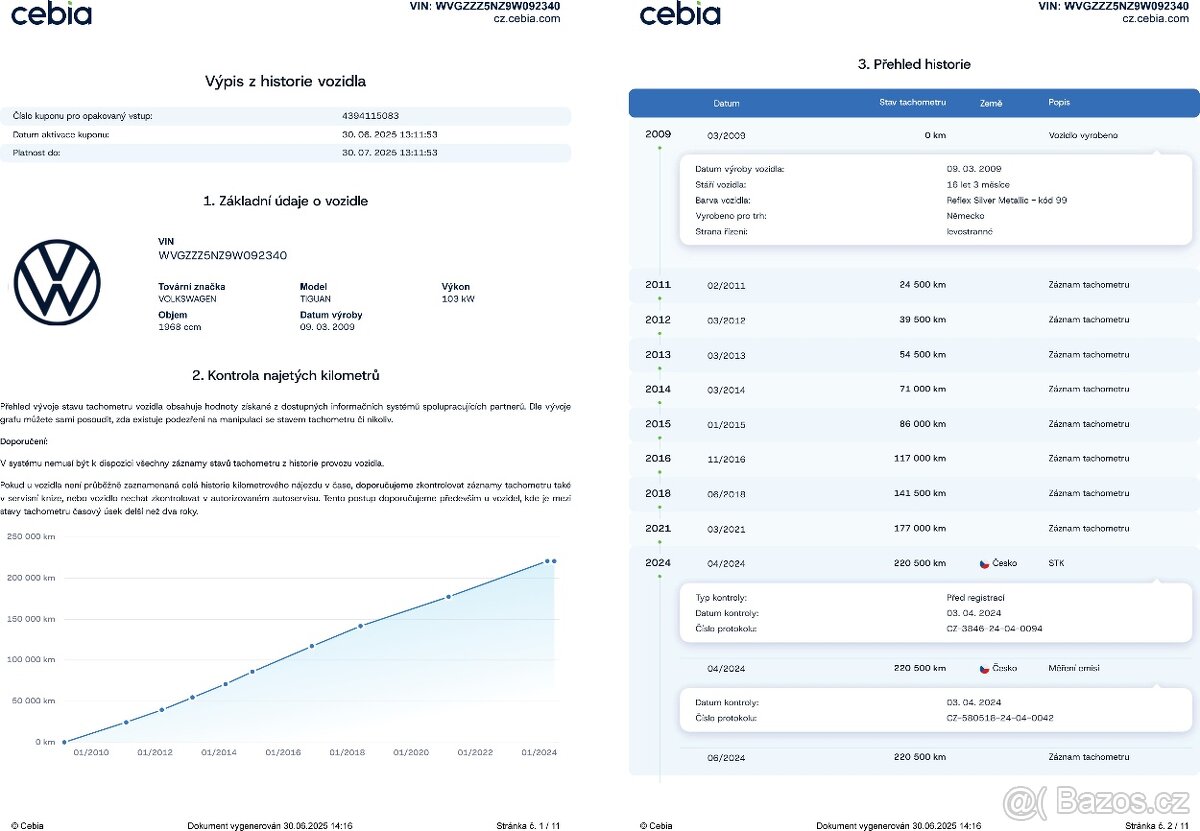Click the cebia logo above Přehled historie
Viewport: 1200px width, 831px height.
(x=680, y=14)
